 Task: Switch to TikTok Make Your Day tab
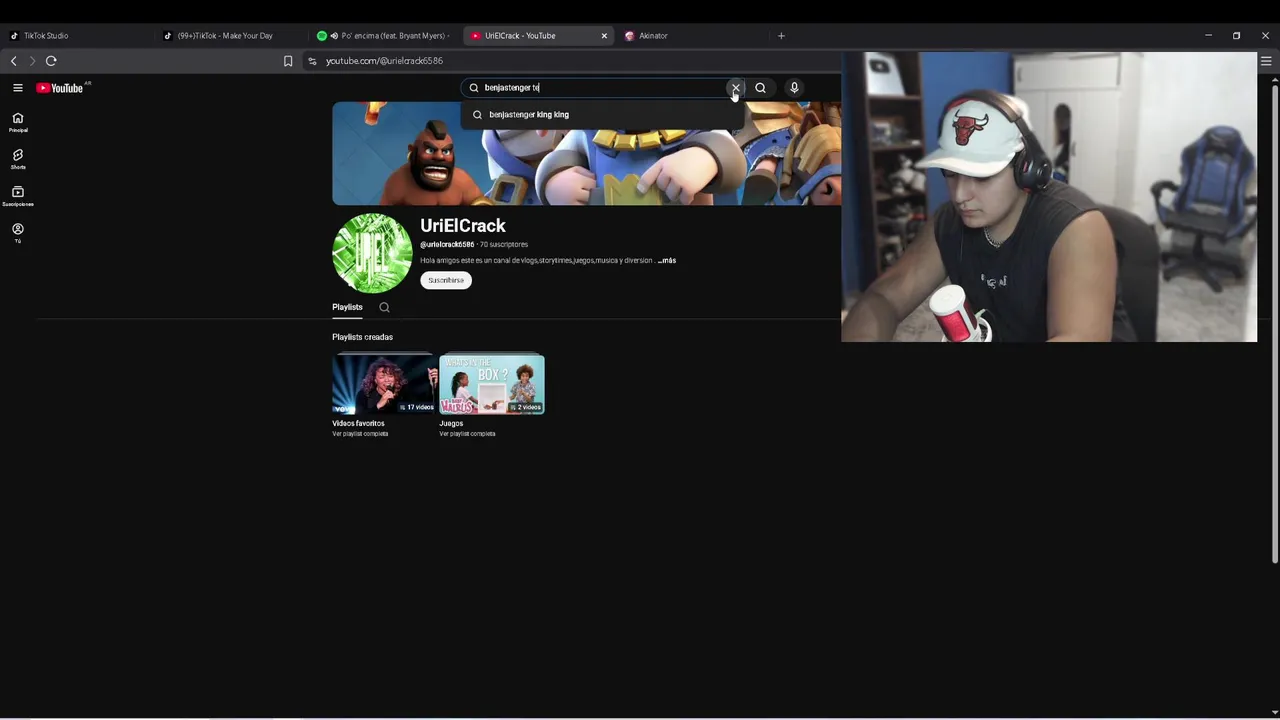233,36
